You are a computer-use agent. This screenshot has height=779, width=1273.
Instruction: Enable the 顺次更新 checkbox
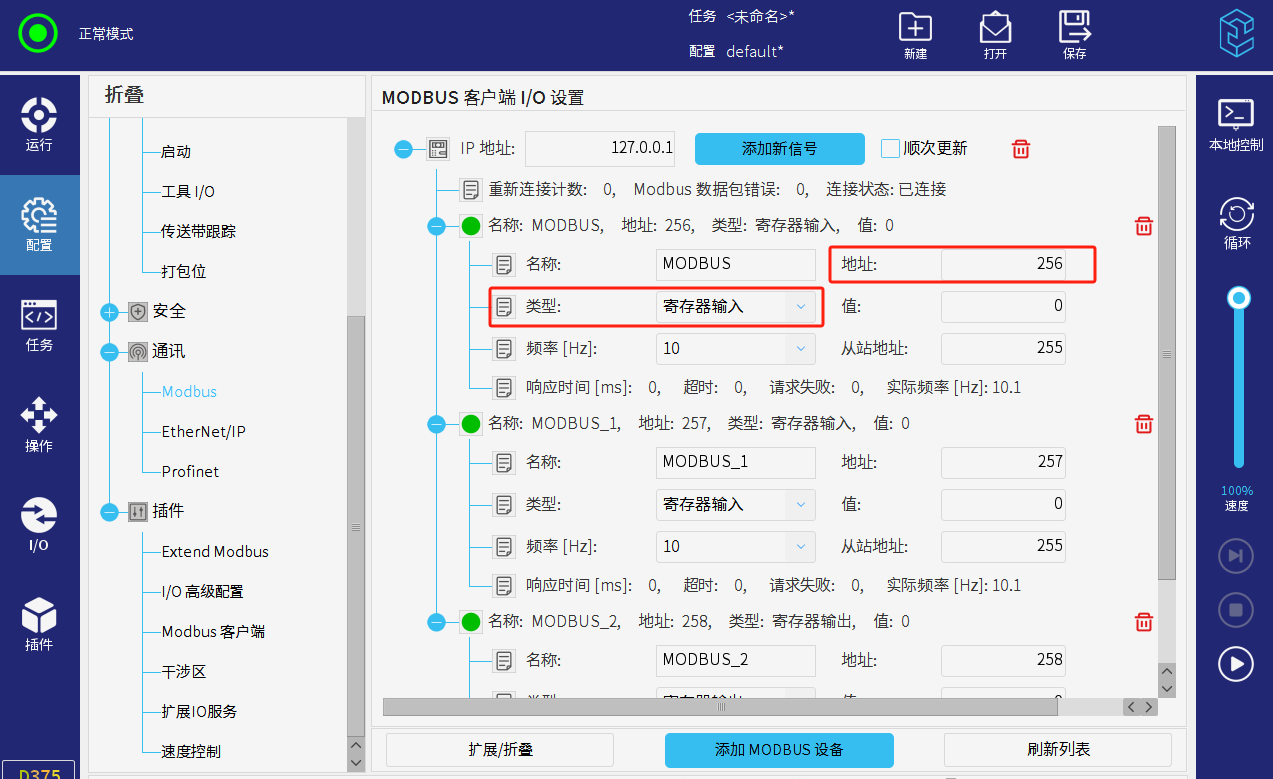pyautogui.click(x=890, y=149)
